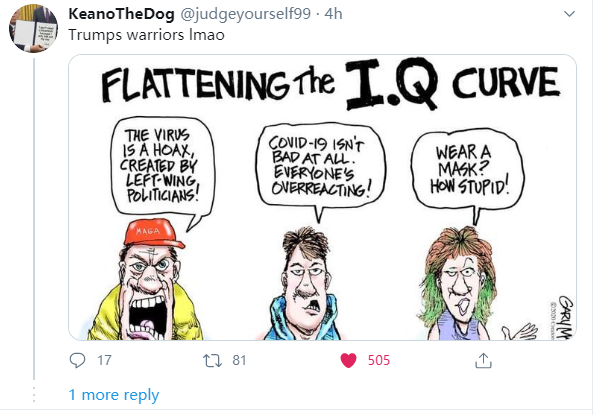Expand the 1 more reply link

[x=113, y=395]
